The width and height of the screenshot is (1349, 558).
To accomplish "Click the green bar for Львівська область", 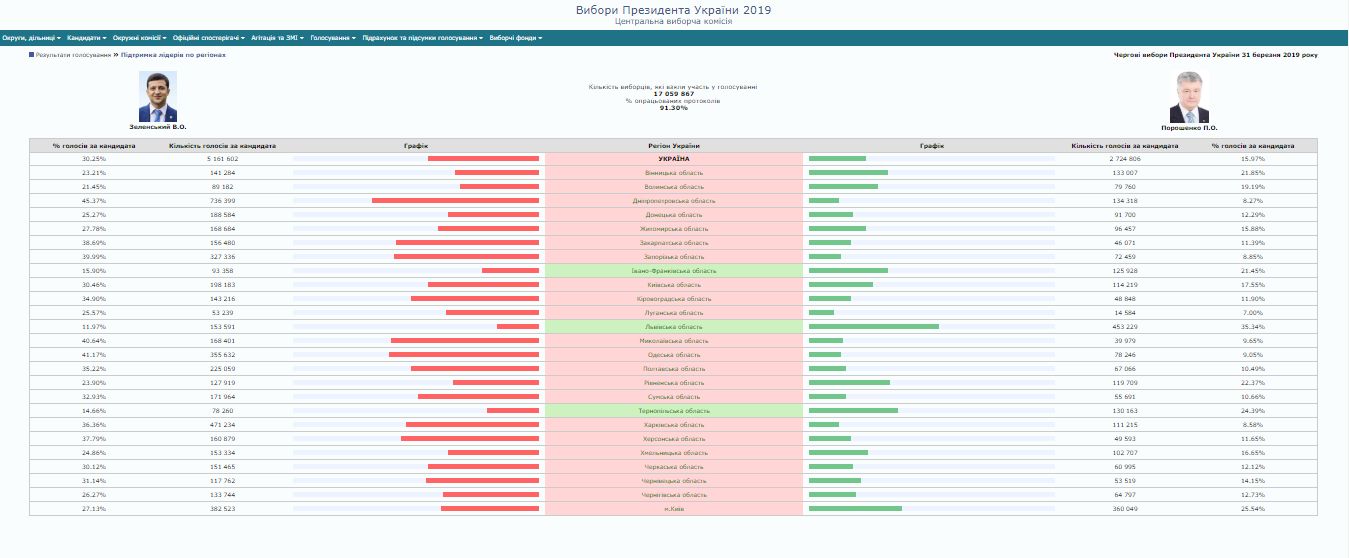I will [873, 327].
